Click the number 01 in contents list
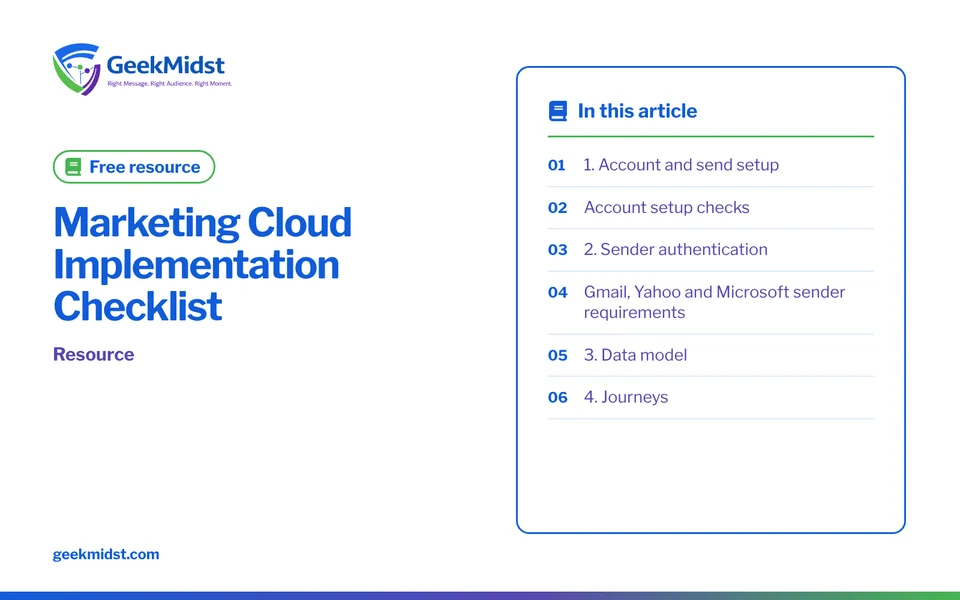The height and width of the screenshot is (600, 960). tap(557, 165)
